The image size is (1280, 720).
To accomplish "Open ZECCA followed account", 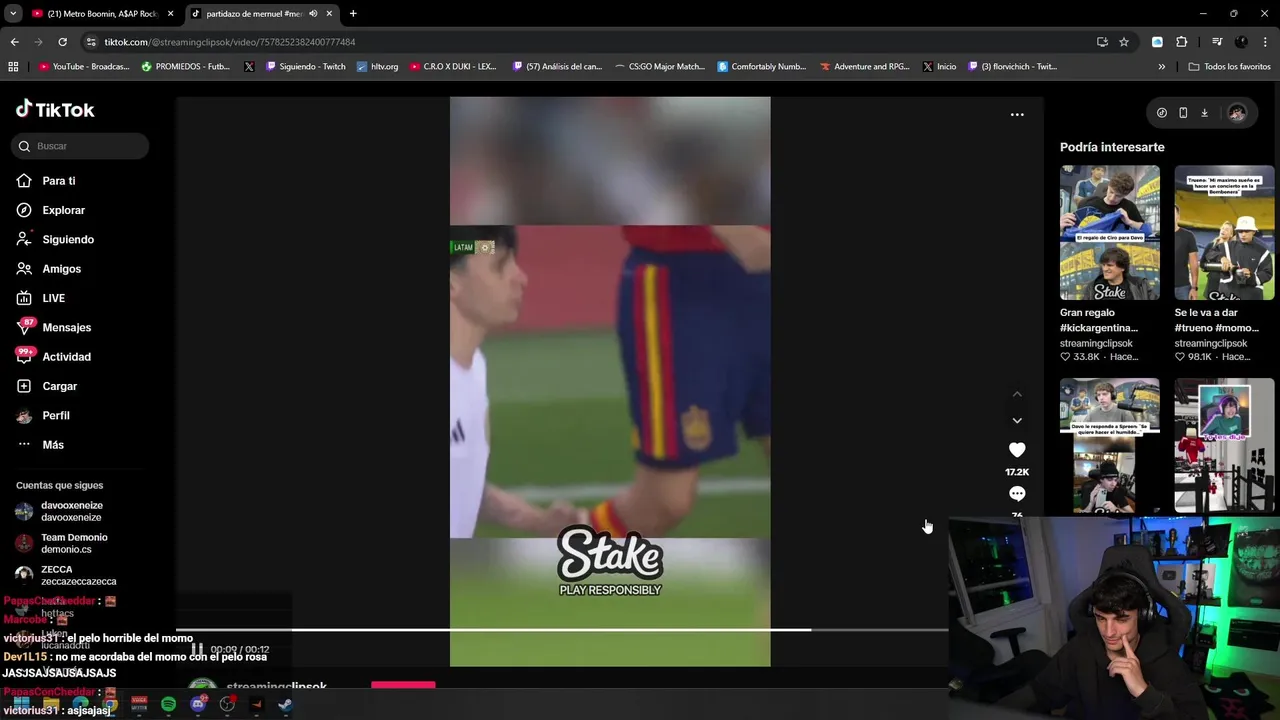I will tap(66, 575).
